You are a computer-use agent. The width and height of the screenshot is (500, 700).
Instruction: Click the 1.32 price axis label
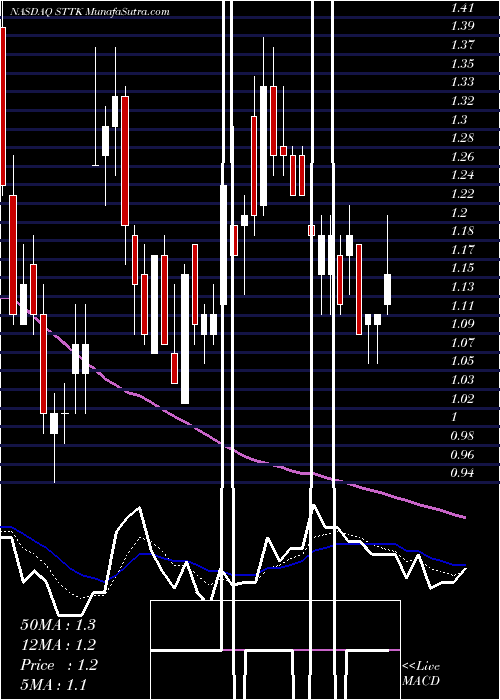pyautogui.click(x=462, y=100)
